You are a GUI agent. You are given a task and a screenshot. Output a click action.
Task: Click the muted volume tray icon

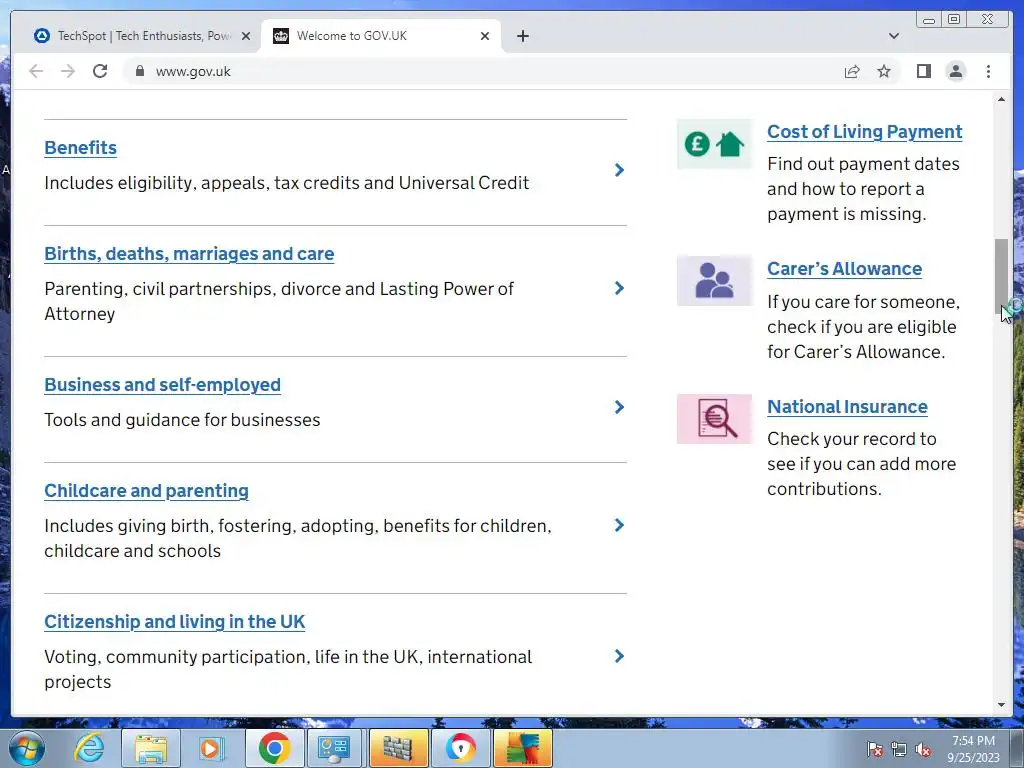pos(923,749)
